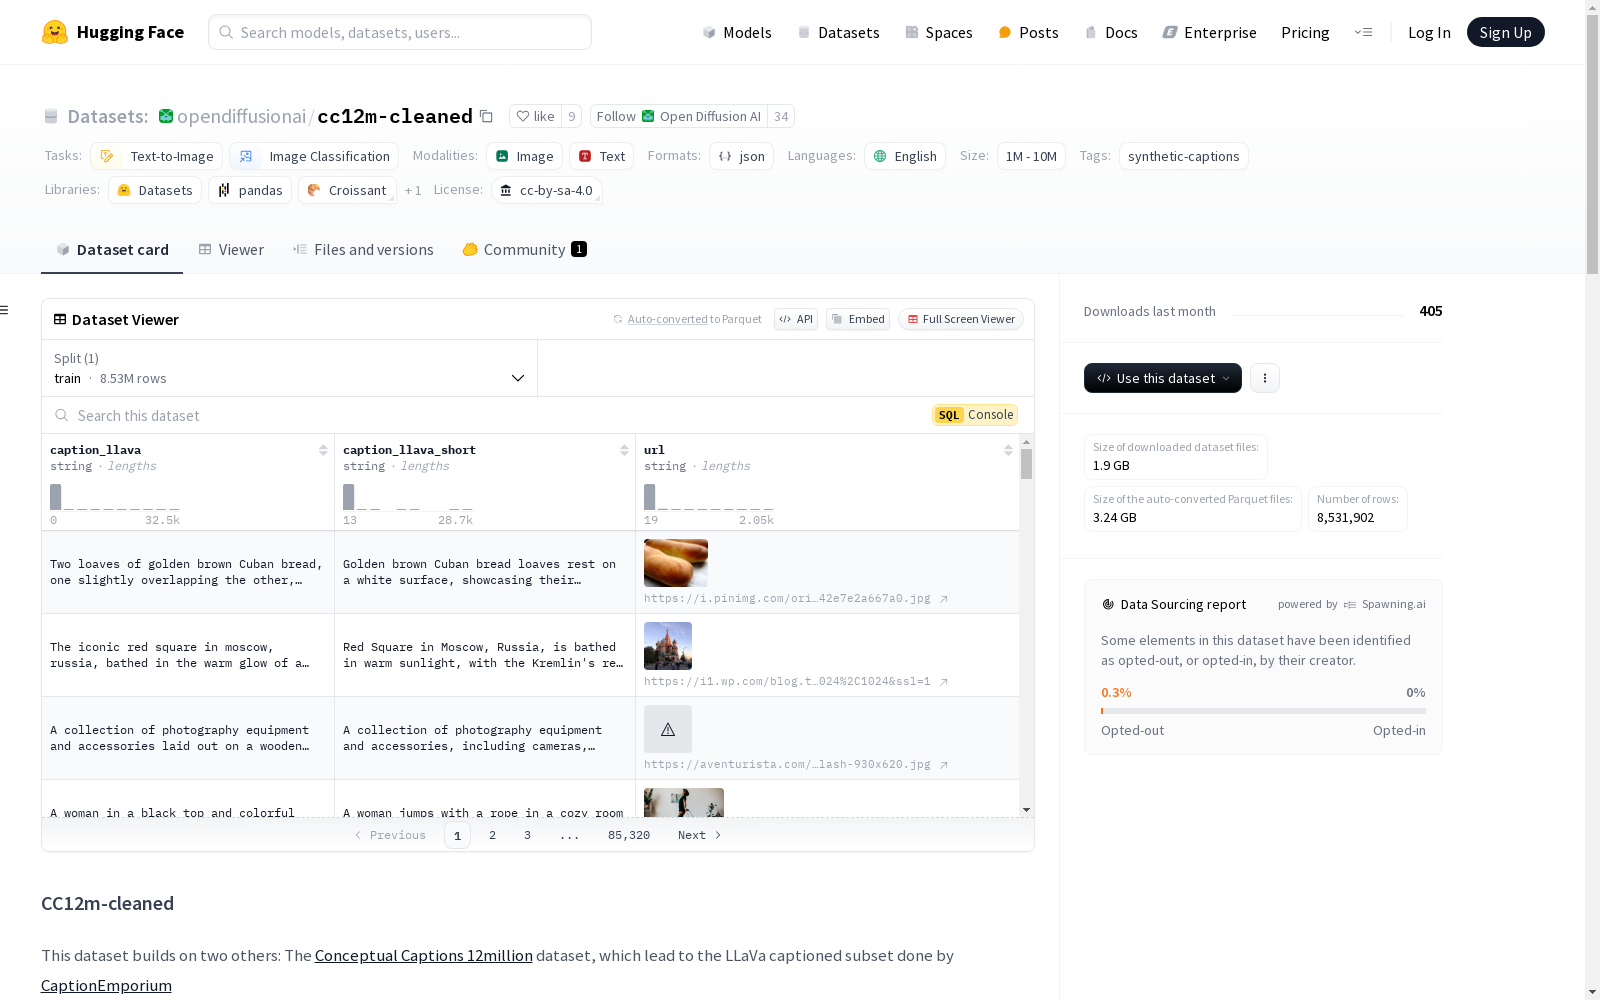Open the Full Screen Viewer
Screen dimensions: 1600x1000
[x=961, y=319]
